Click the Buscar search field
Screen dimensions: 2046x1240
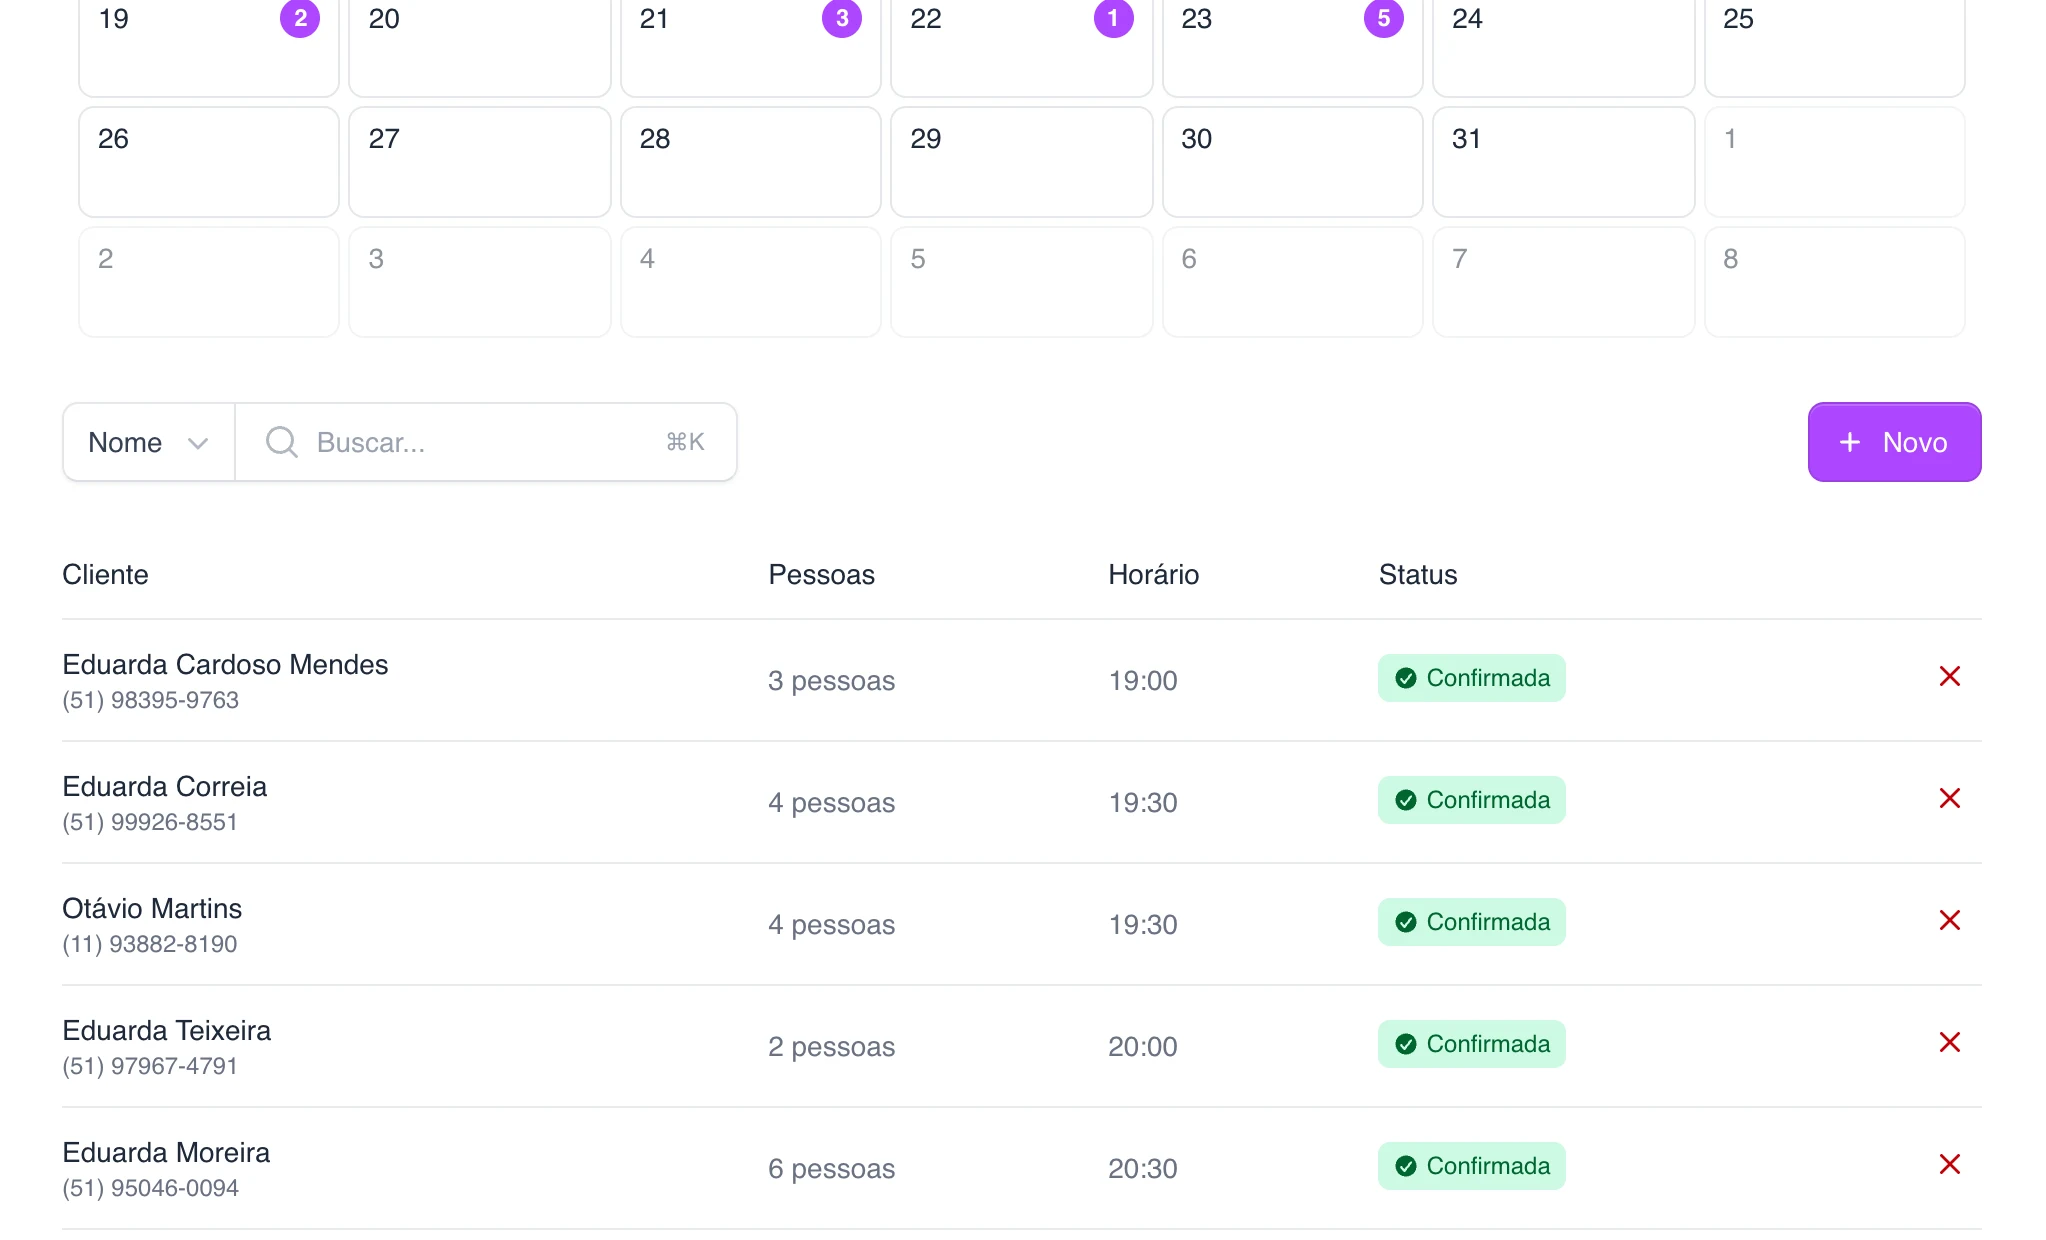[x=486, y=442]
